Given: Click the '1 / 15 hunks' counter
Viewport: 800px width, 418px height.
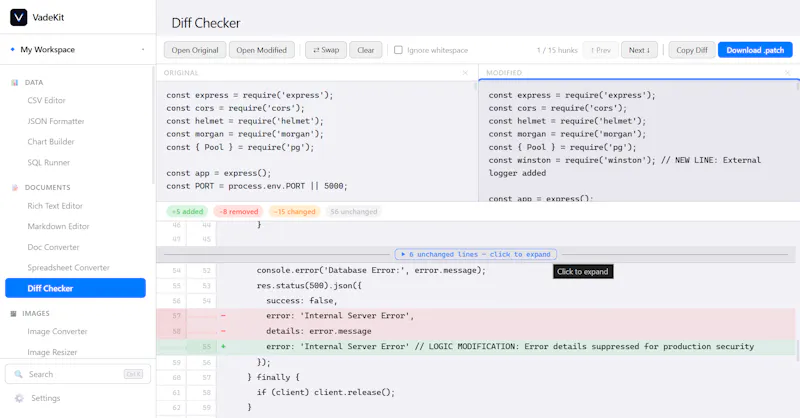Looking at the screenshot, I should click(x=557, y=50).
